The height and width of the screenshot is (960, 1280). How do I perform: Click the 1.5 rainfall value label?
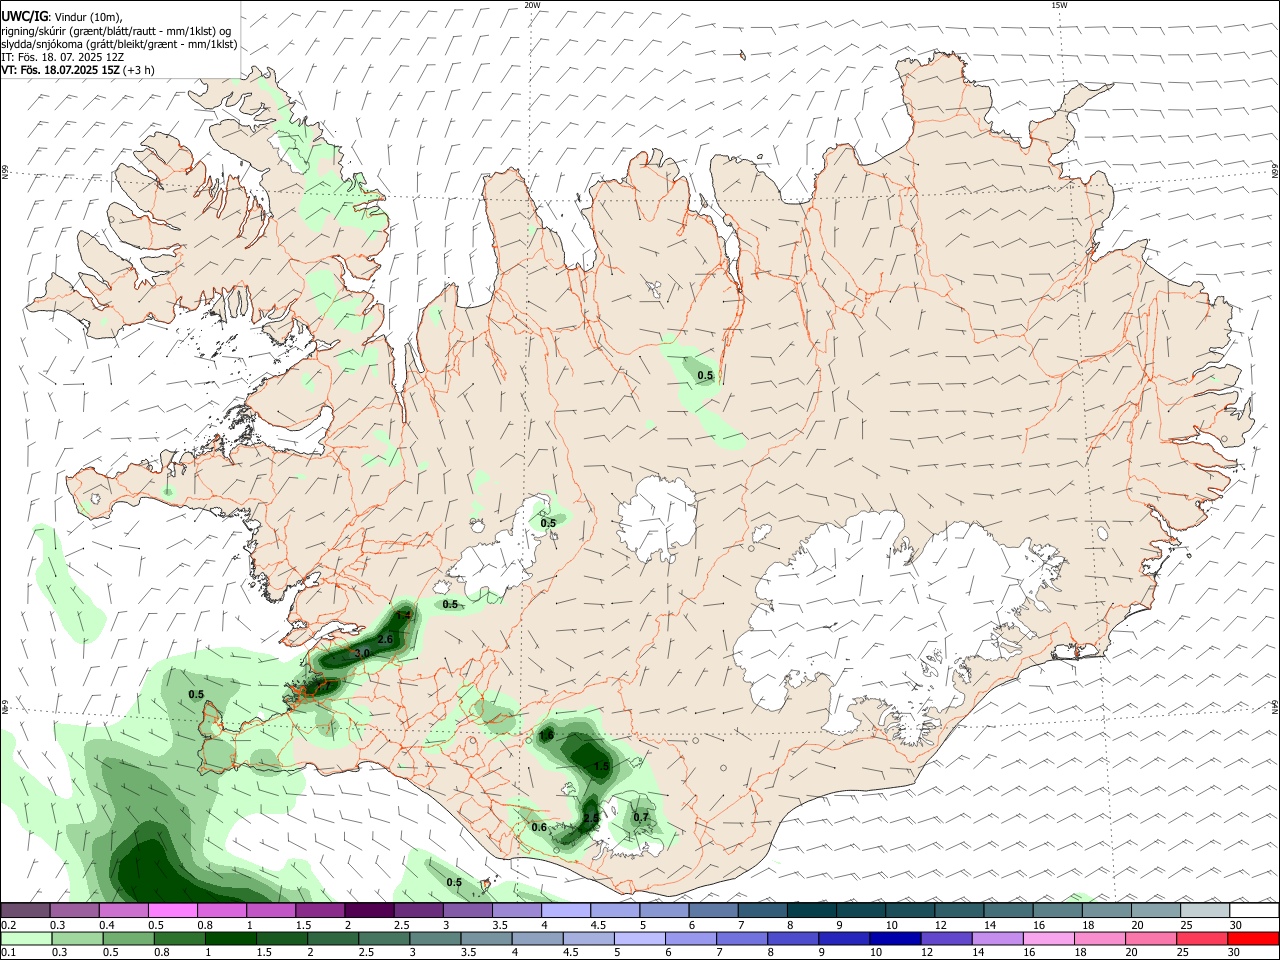[601, 766]
